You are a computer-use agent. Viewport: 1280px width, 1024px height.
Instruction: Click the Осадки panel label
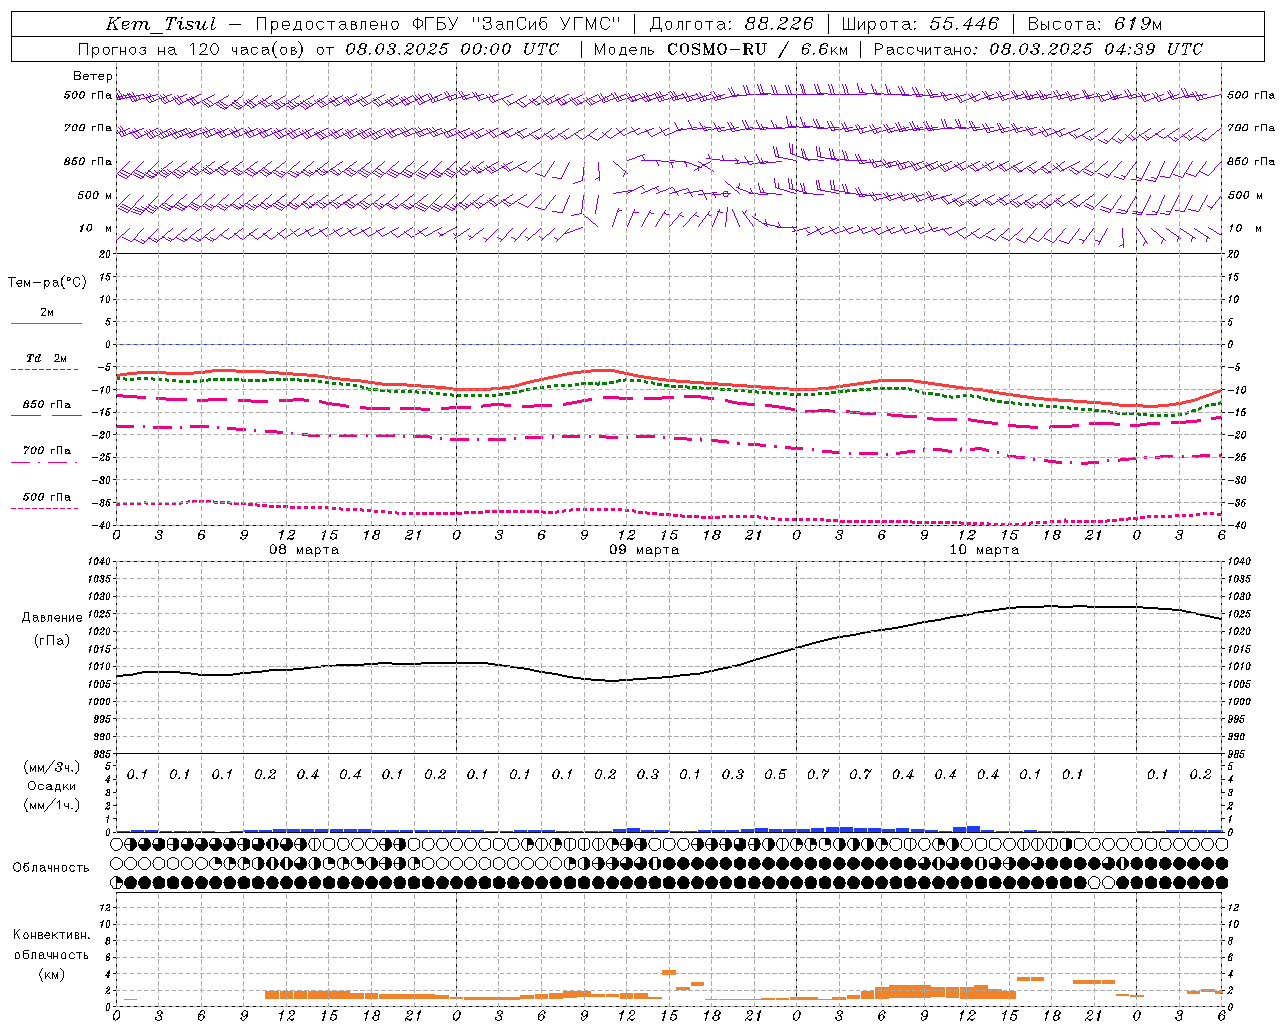(x=51, y=786)
